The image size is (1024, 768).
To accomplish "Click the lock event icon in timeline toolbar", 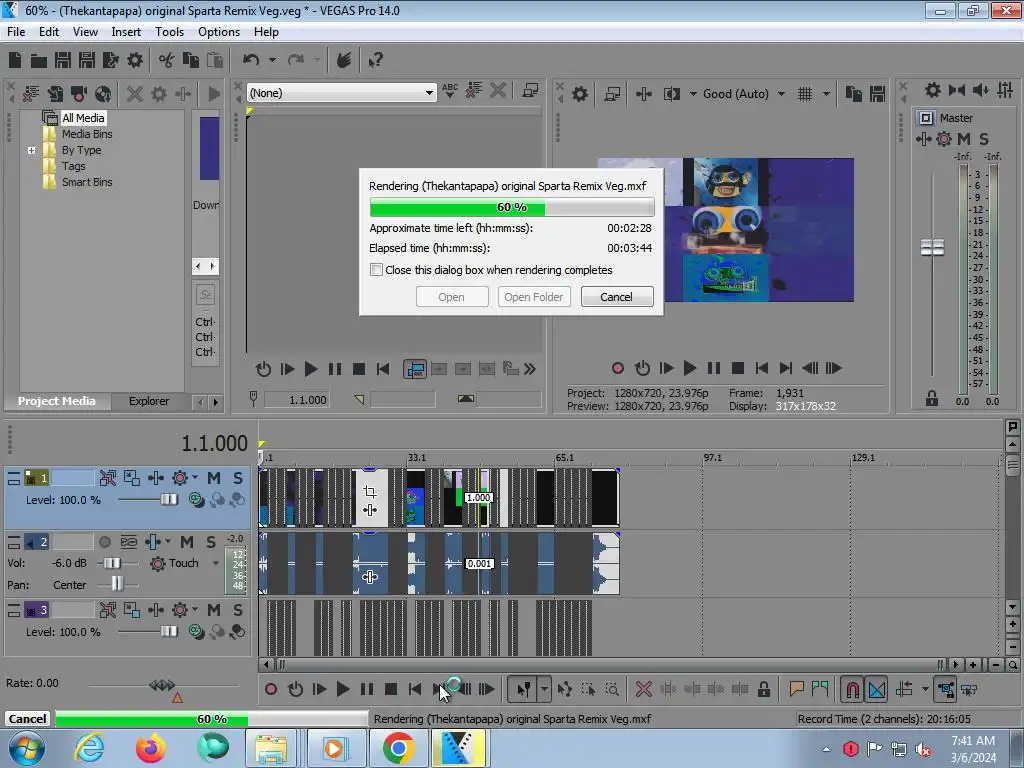I will point(763,689).
